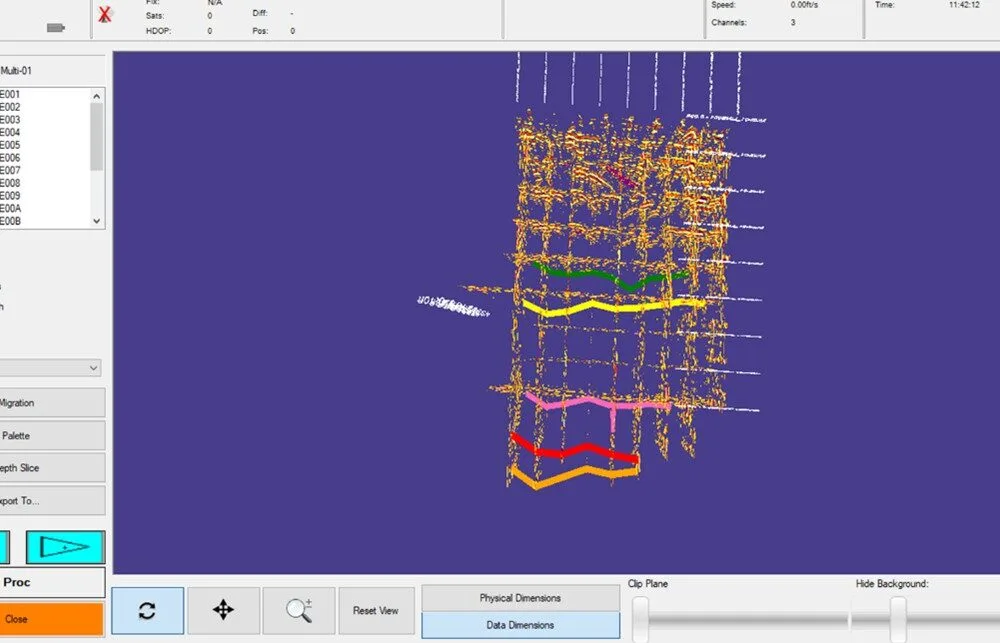Click the Proc field
Viewport: 1000px width, 643px height.
[x=52, y=582]
